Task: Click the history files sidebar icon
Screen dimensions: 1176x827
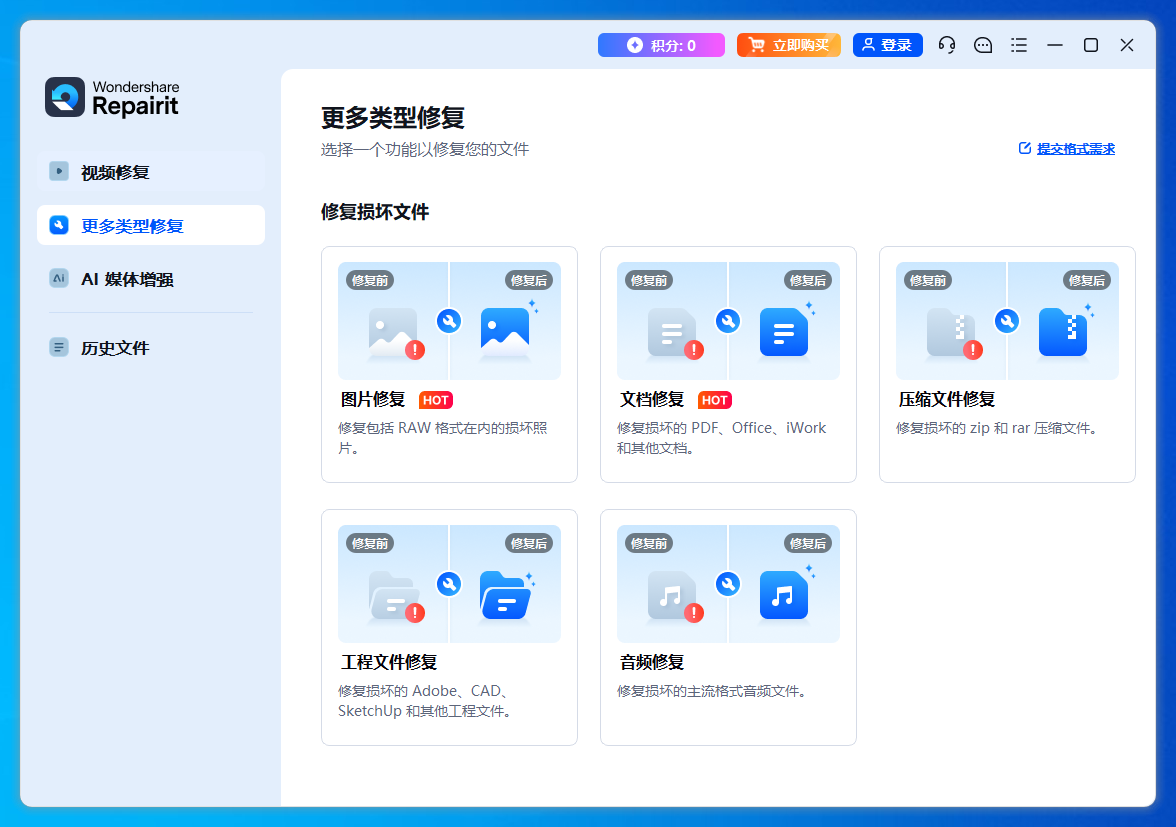Action: pos(58,345)
